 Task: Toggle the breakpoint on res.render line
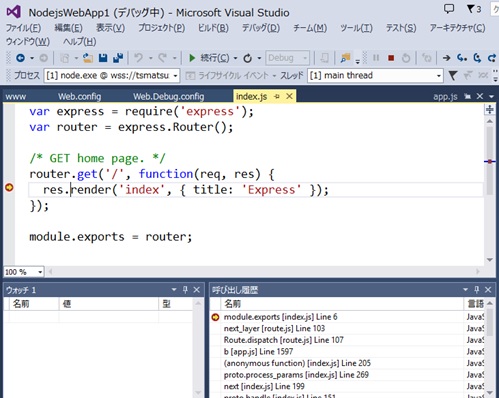[x=9, y=188]
